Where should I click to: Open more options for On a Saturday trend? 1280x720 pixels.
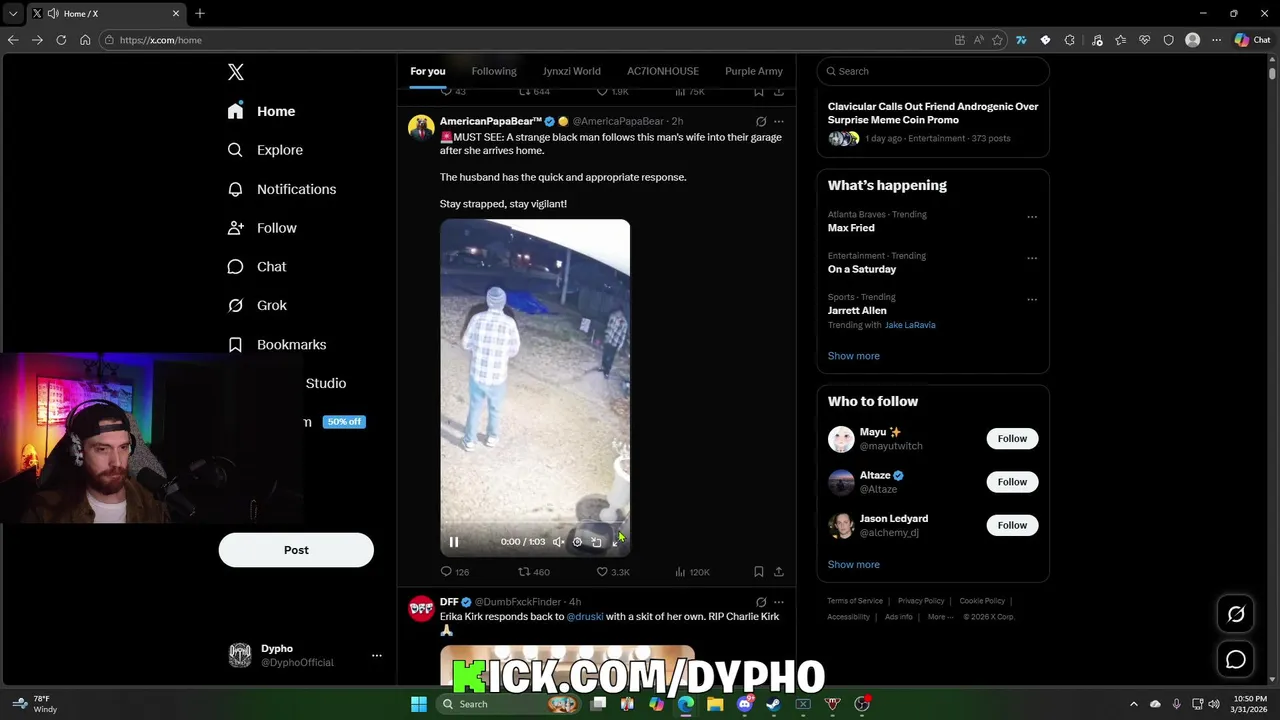coord(1032,258)
